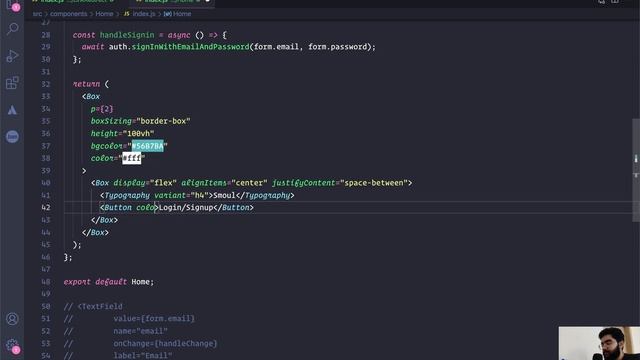Viewport: 640px width, 360px height.
Task: Select the 'components' breadcrumb
Action: point(69,14)
